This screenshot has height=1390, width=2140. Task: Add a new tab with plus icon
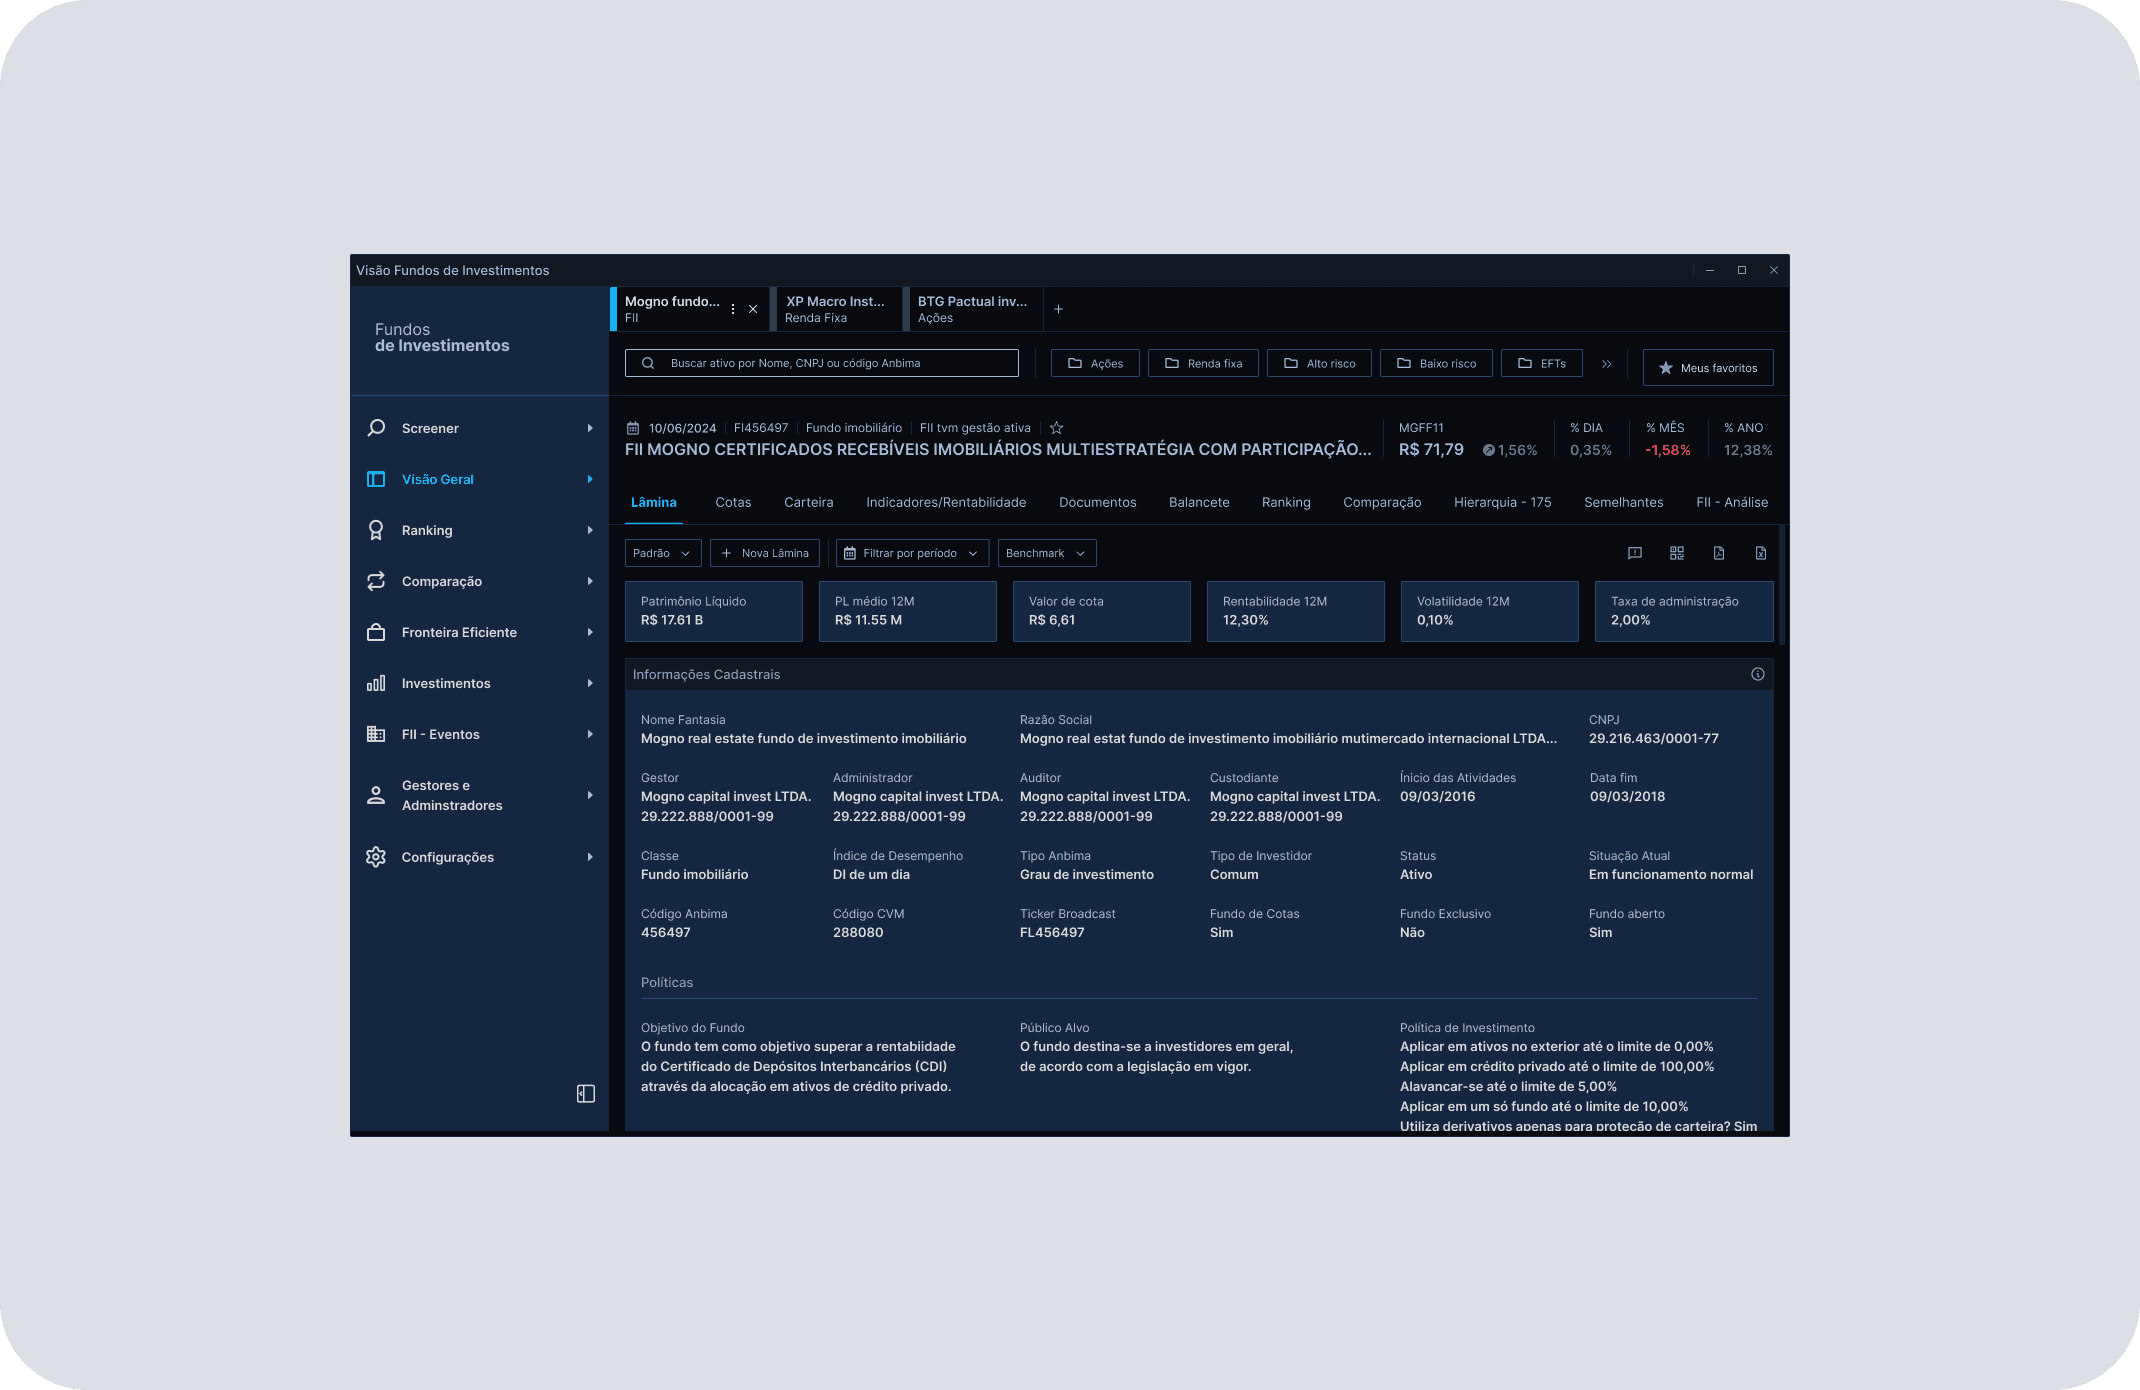[x=1058, y=309]
